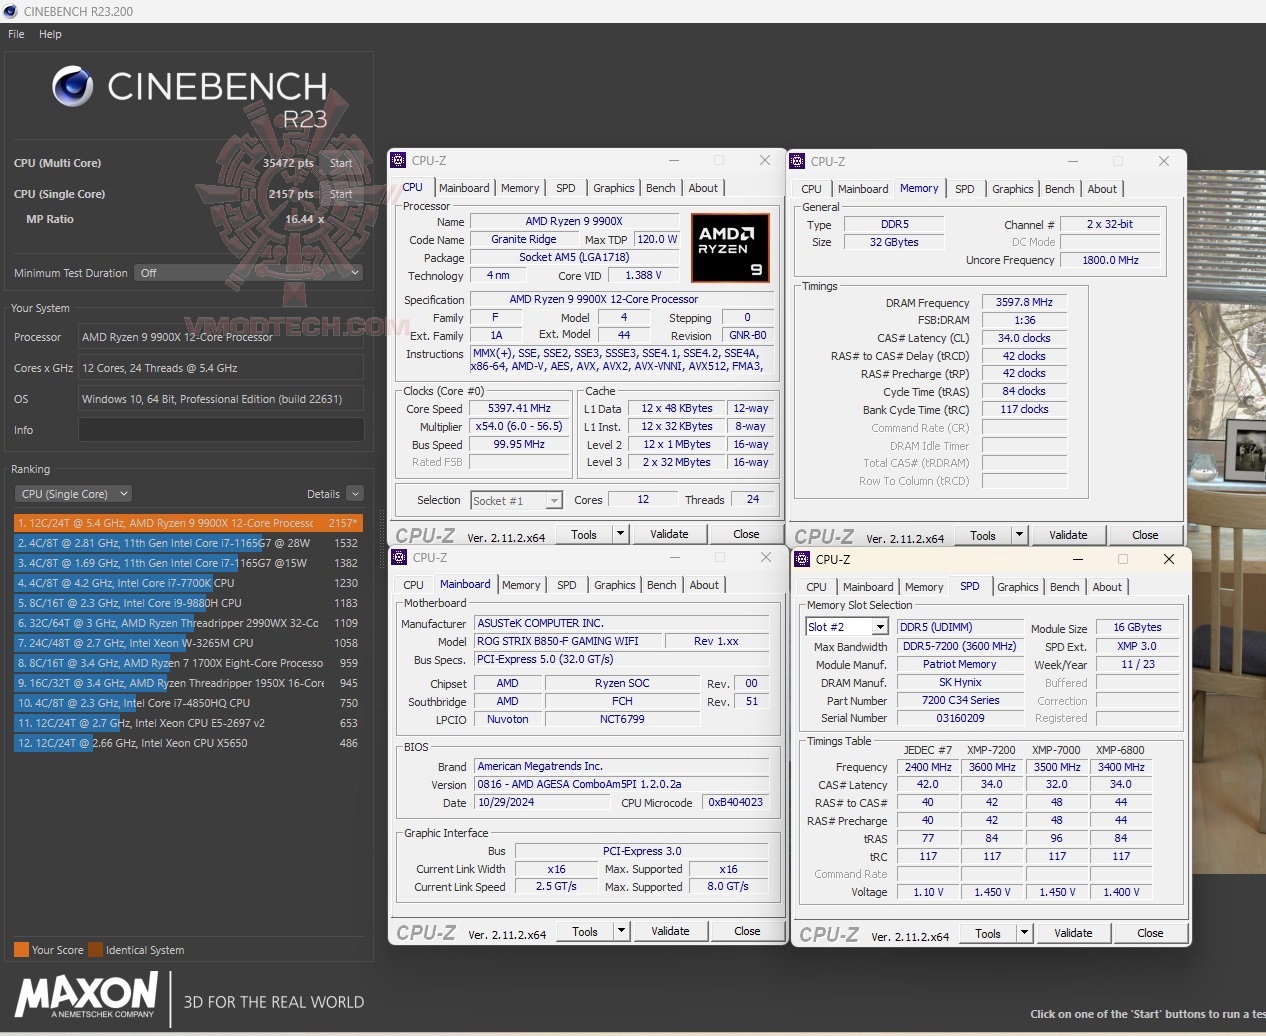Expand the Details arrow in Ranking section
The image size is (1266, 1036).
pyautogui.click(x=355, y=493)
